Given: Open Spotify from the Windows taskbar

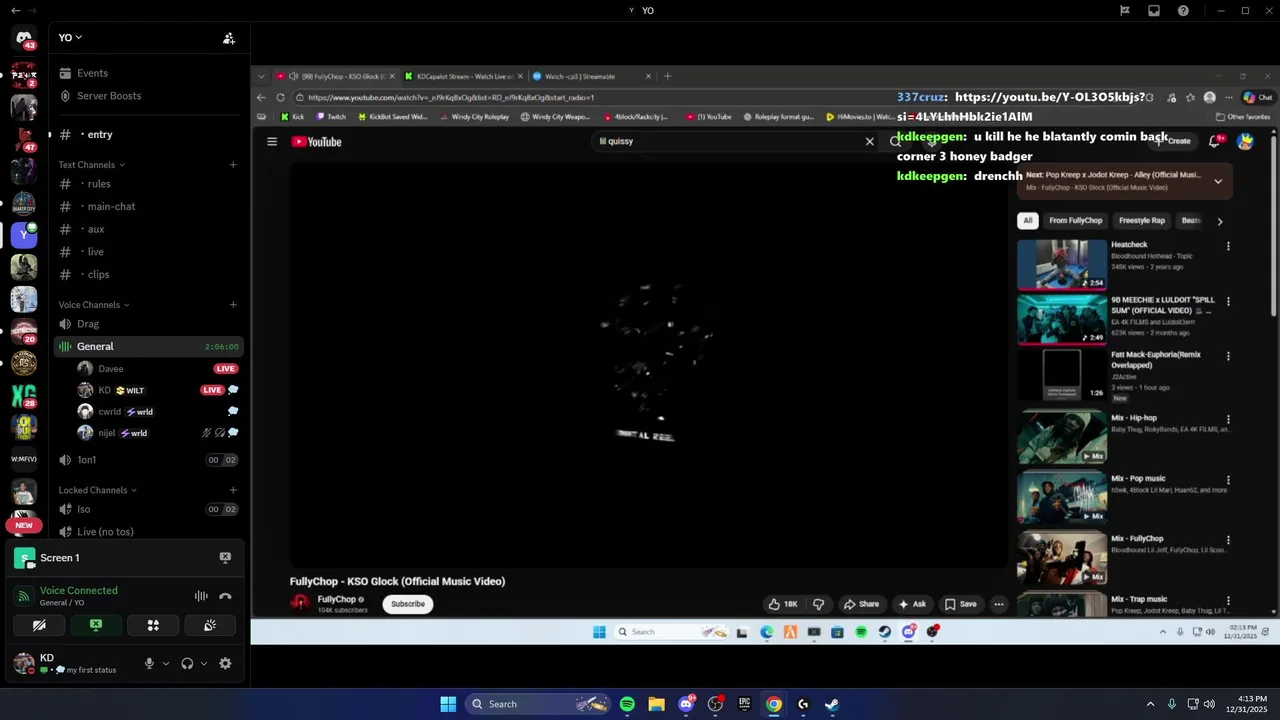Looking at the screenshot, I should [627, 704].
